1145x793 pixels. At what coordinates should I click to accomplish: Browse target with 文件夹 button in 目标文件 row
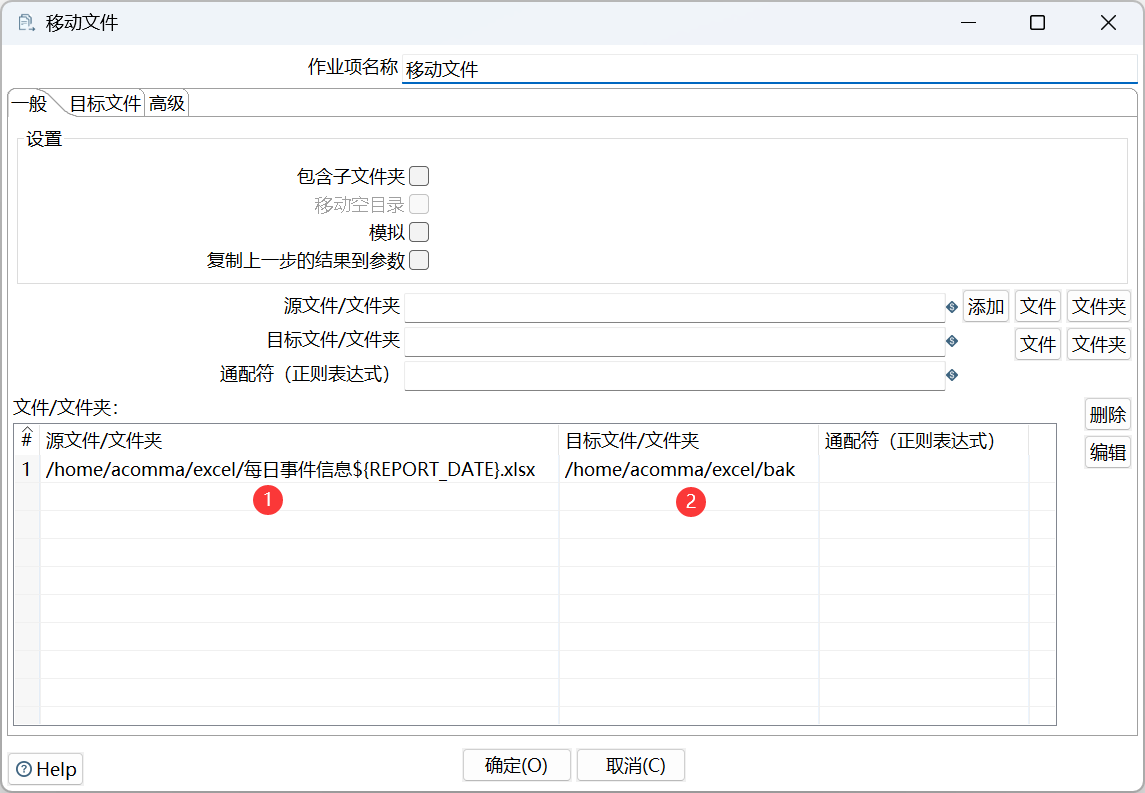click(1099, 344)
